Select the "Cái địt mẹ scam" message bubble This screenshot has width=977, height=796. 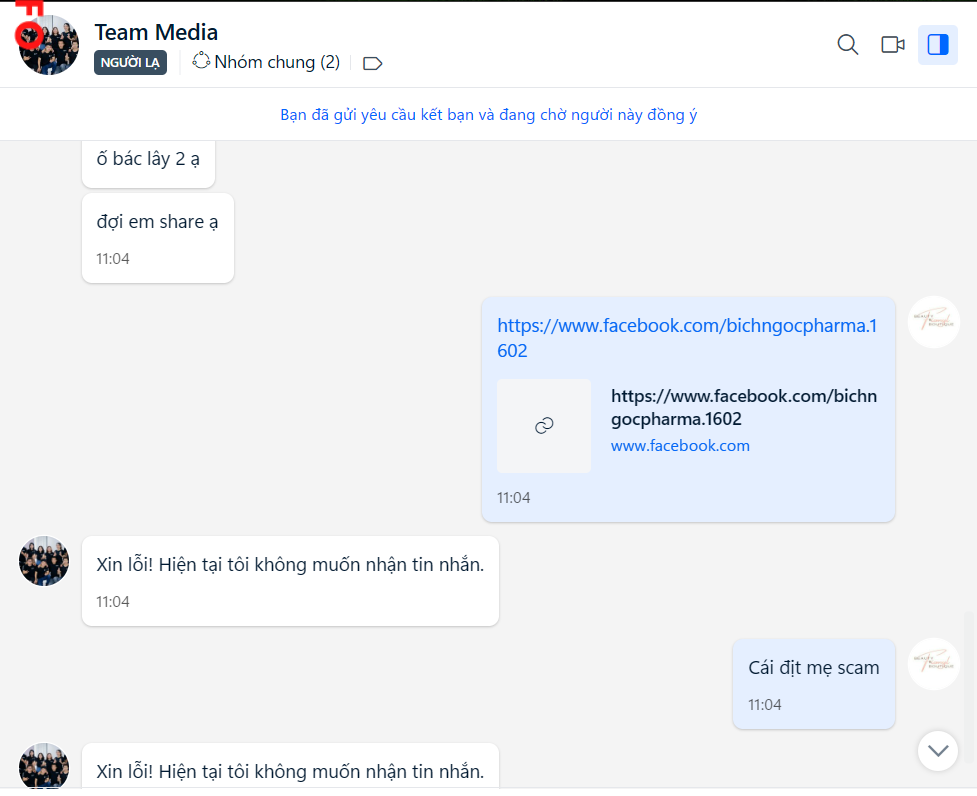pos(813,668)
